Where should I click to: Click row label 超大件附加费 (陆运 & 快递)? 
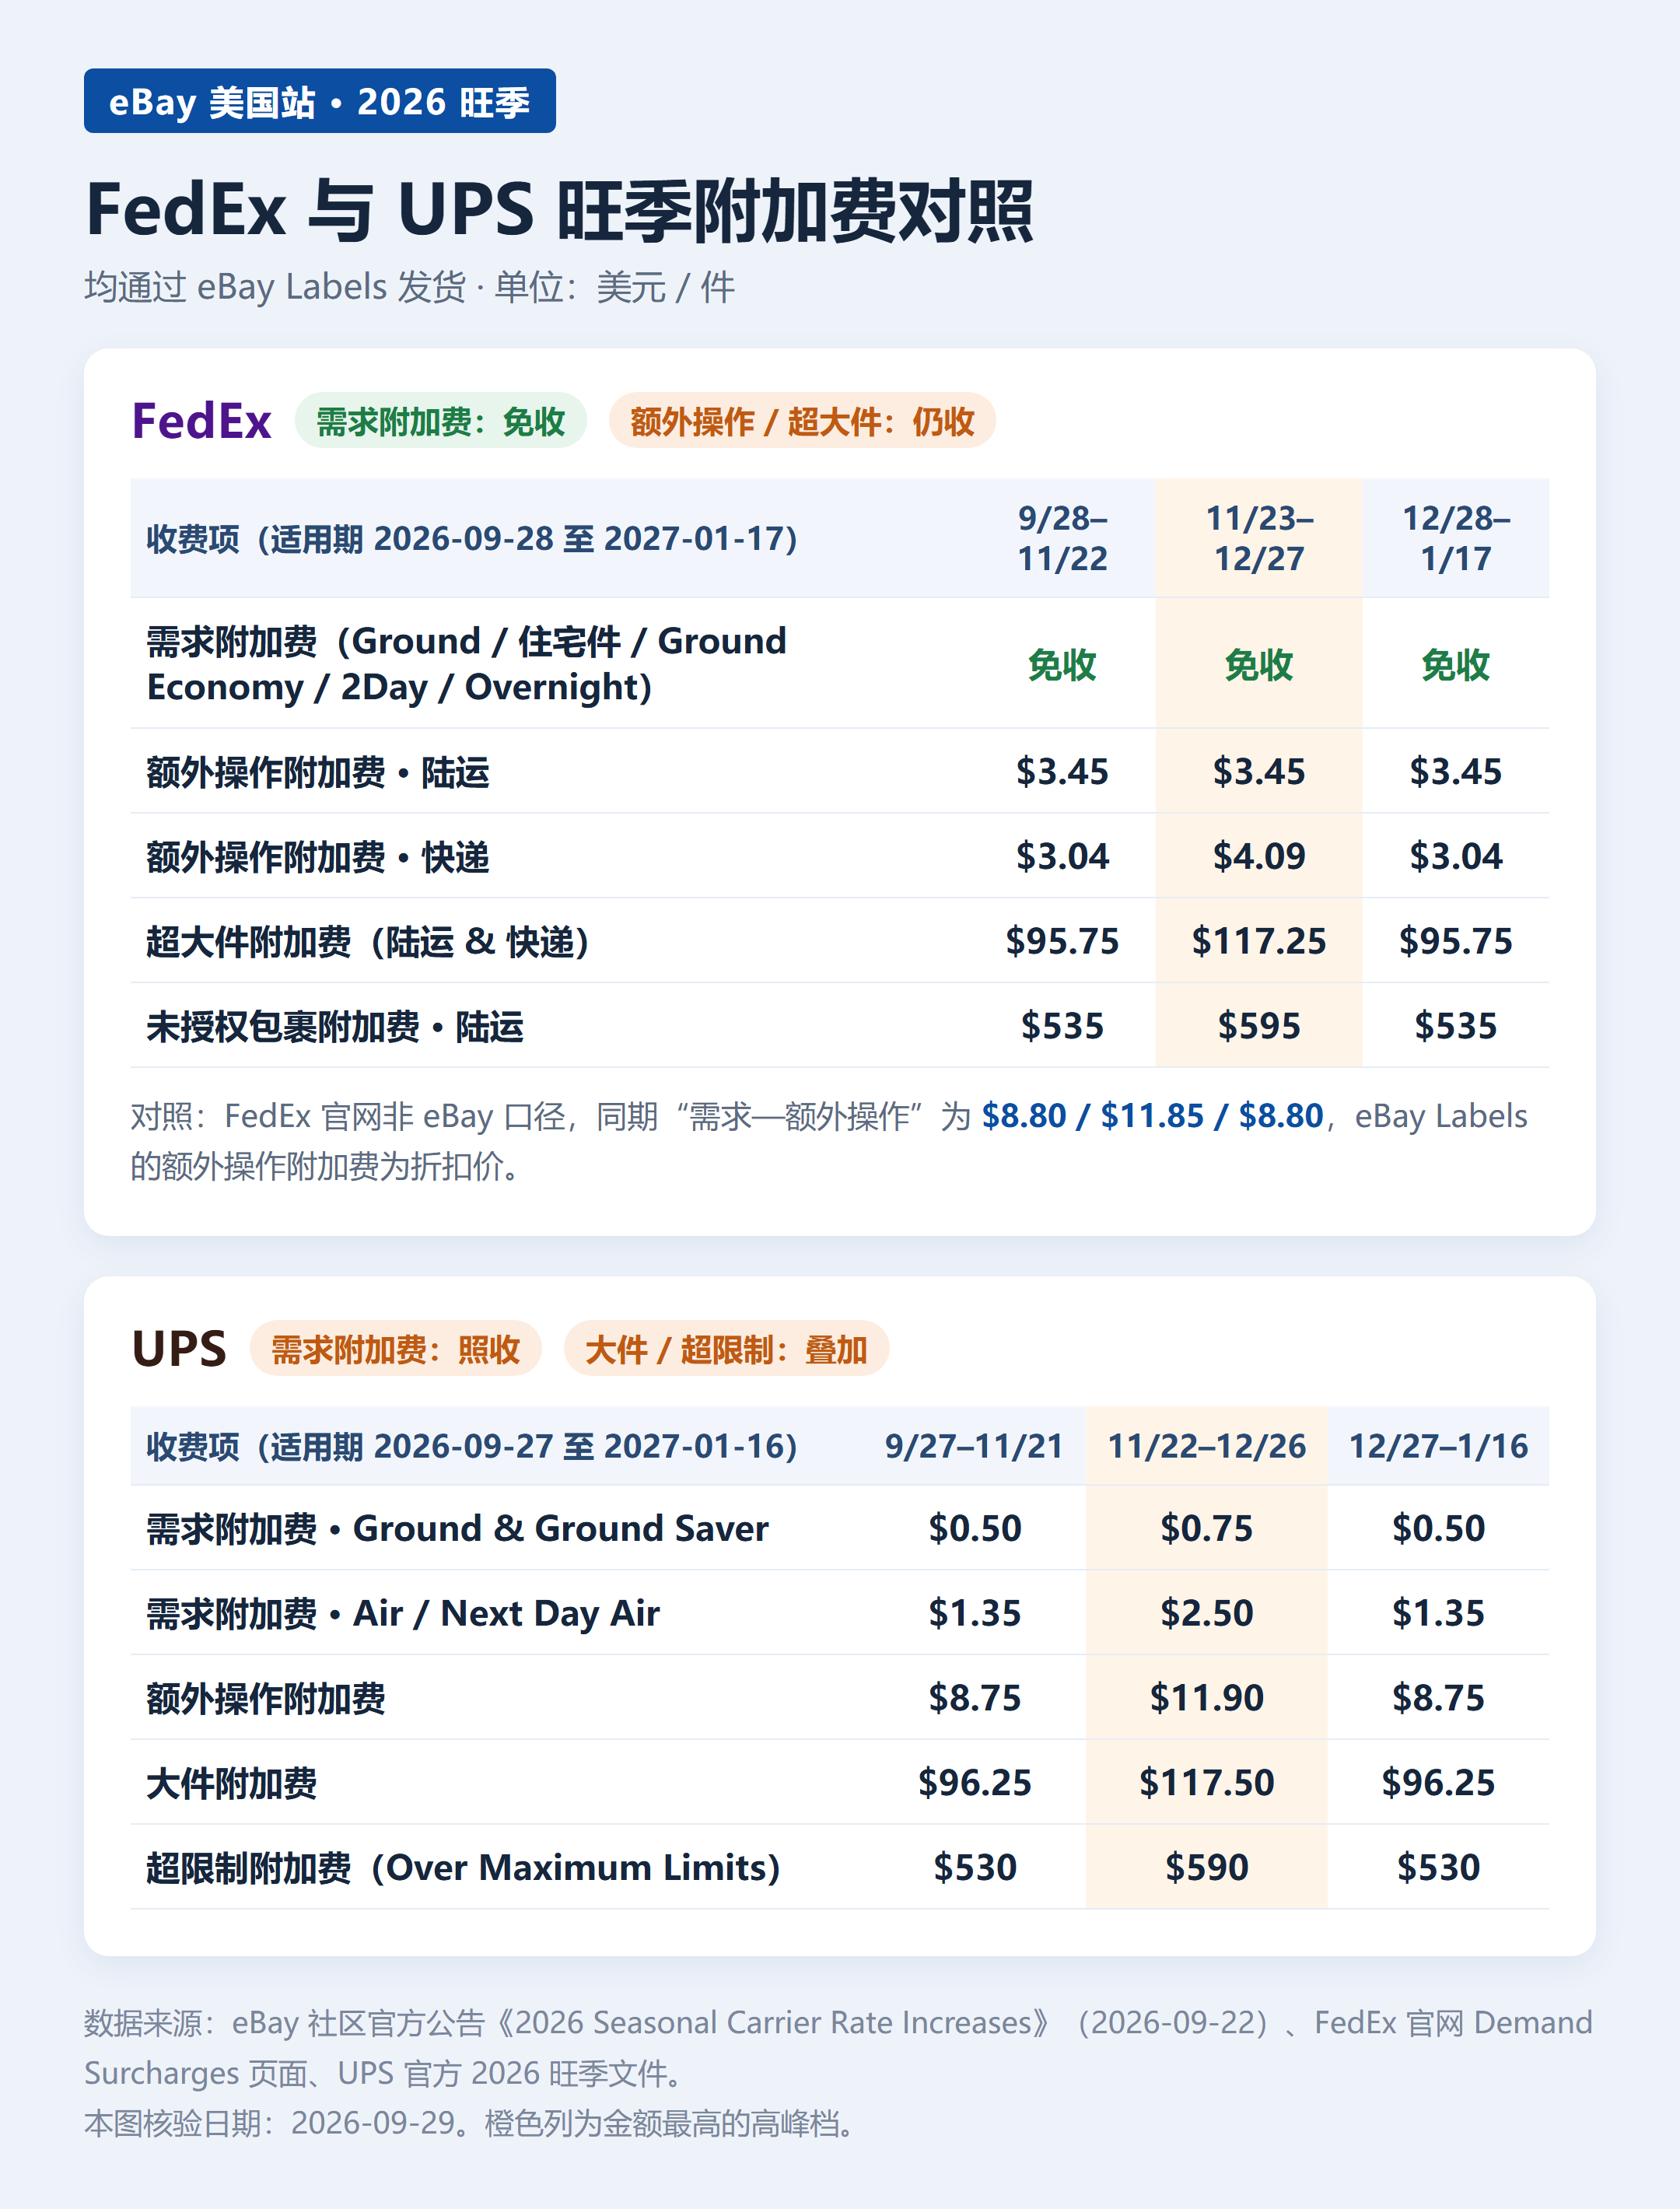tap(368, 942)
